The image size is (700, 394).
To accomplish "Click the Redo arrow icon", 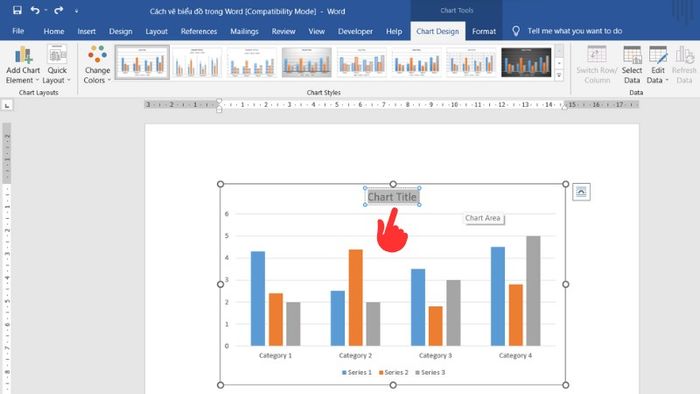I will pos(58,10).
